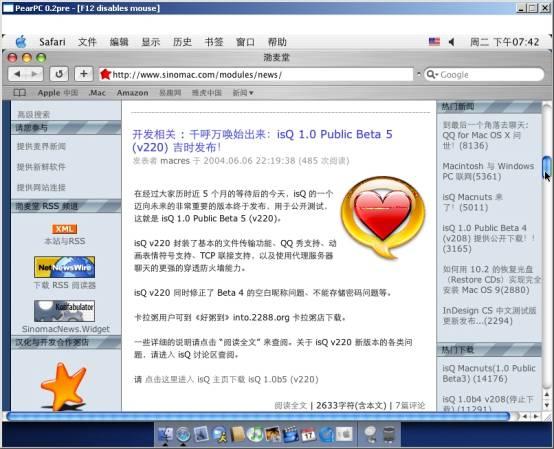
Task: Open iCal from the Dock
Action: (308, 434)
